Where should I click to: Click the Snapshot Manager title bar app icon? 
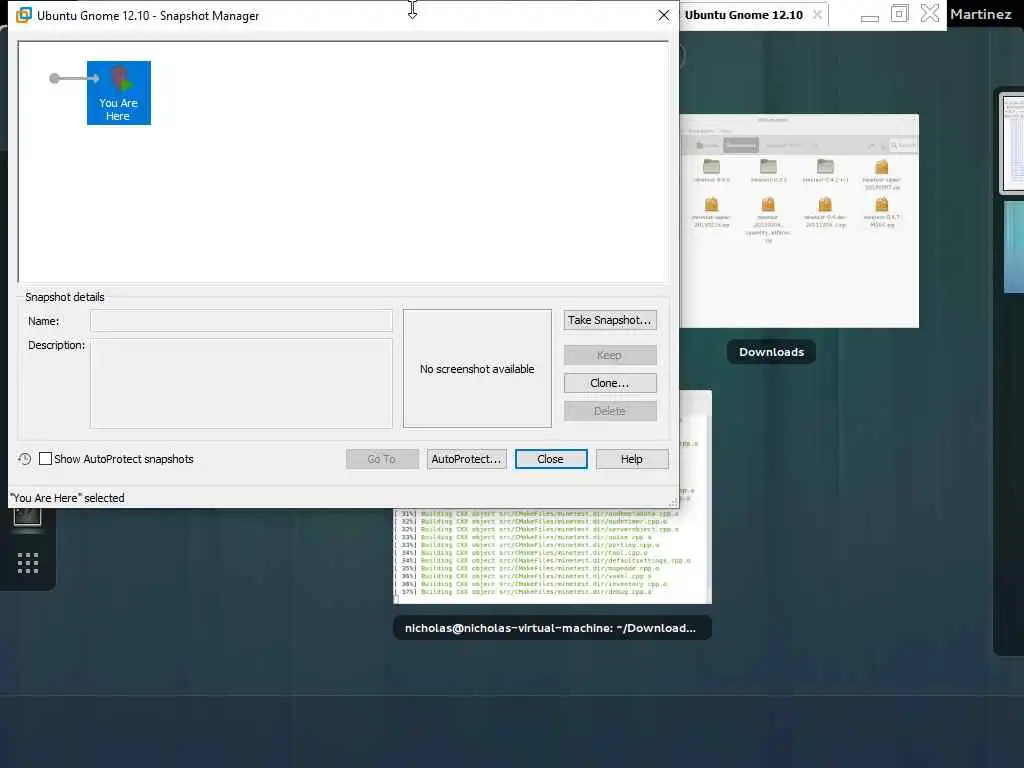point(24,15)
